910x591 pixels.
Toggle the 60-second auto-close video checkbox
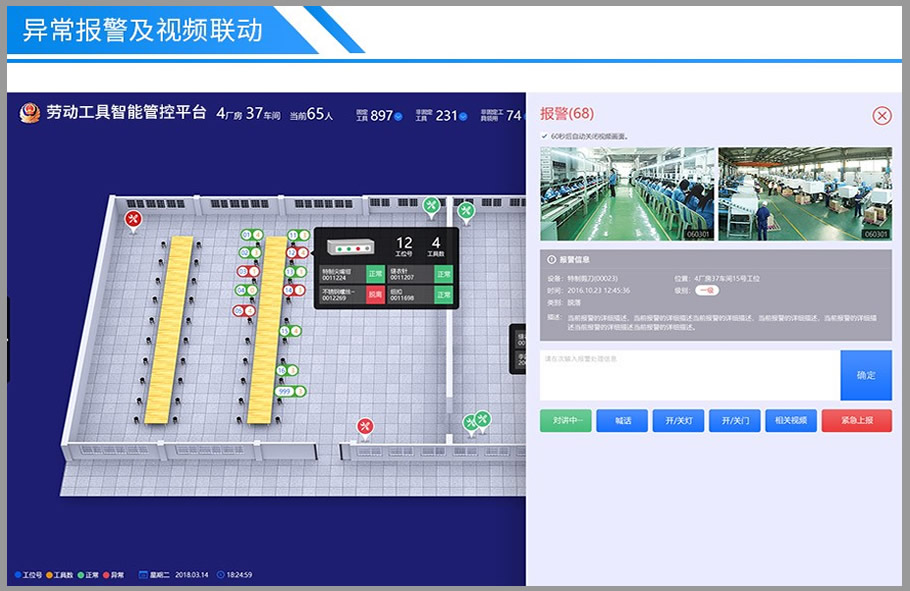tap(544, 136)
